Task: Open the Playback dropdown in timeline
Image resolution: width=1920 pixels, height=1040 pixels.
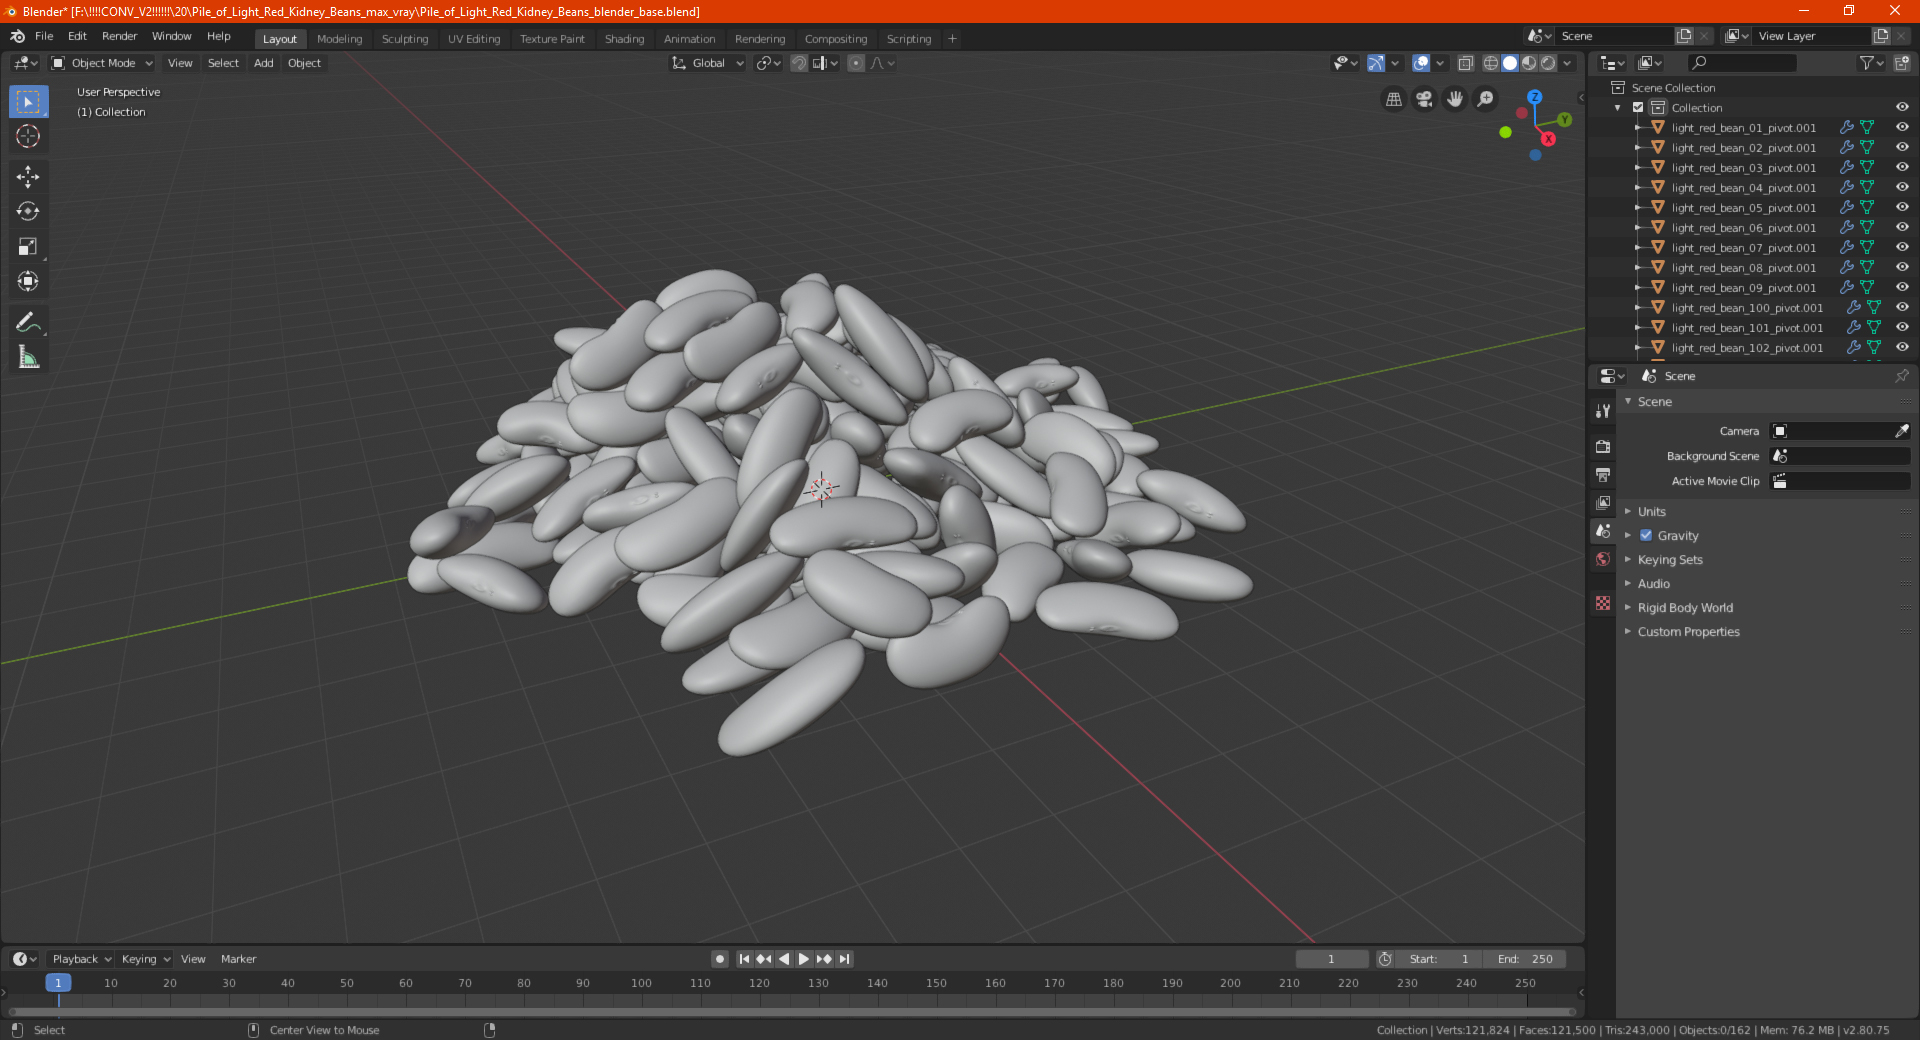Action: 82,959
